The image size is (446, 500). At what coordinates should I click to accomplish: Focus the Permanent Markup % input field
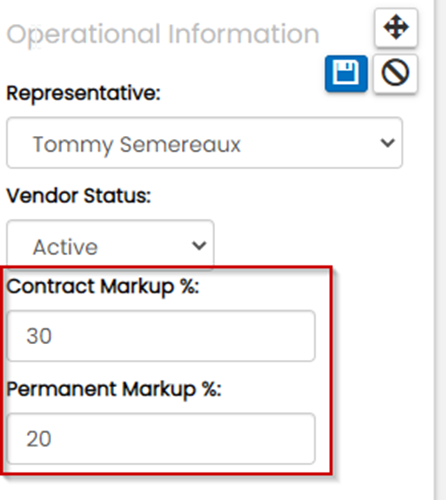click(161, 438)
